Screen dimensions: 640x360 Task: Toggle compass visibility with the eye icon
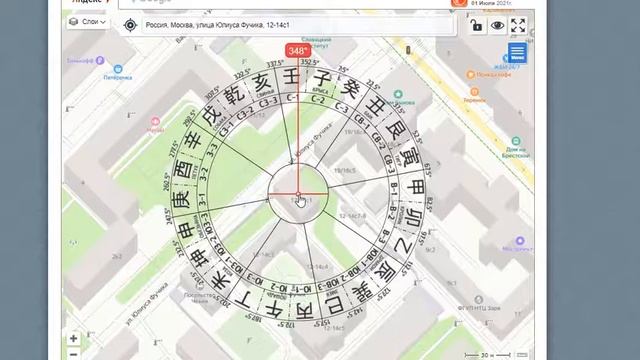[497, 25]
